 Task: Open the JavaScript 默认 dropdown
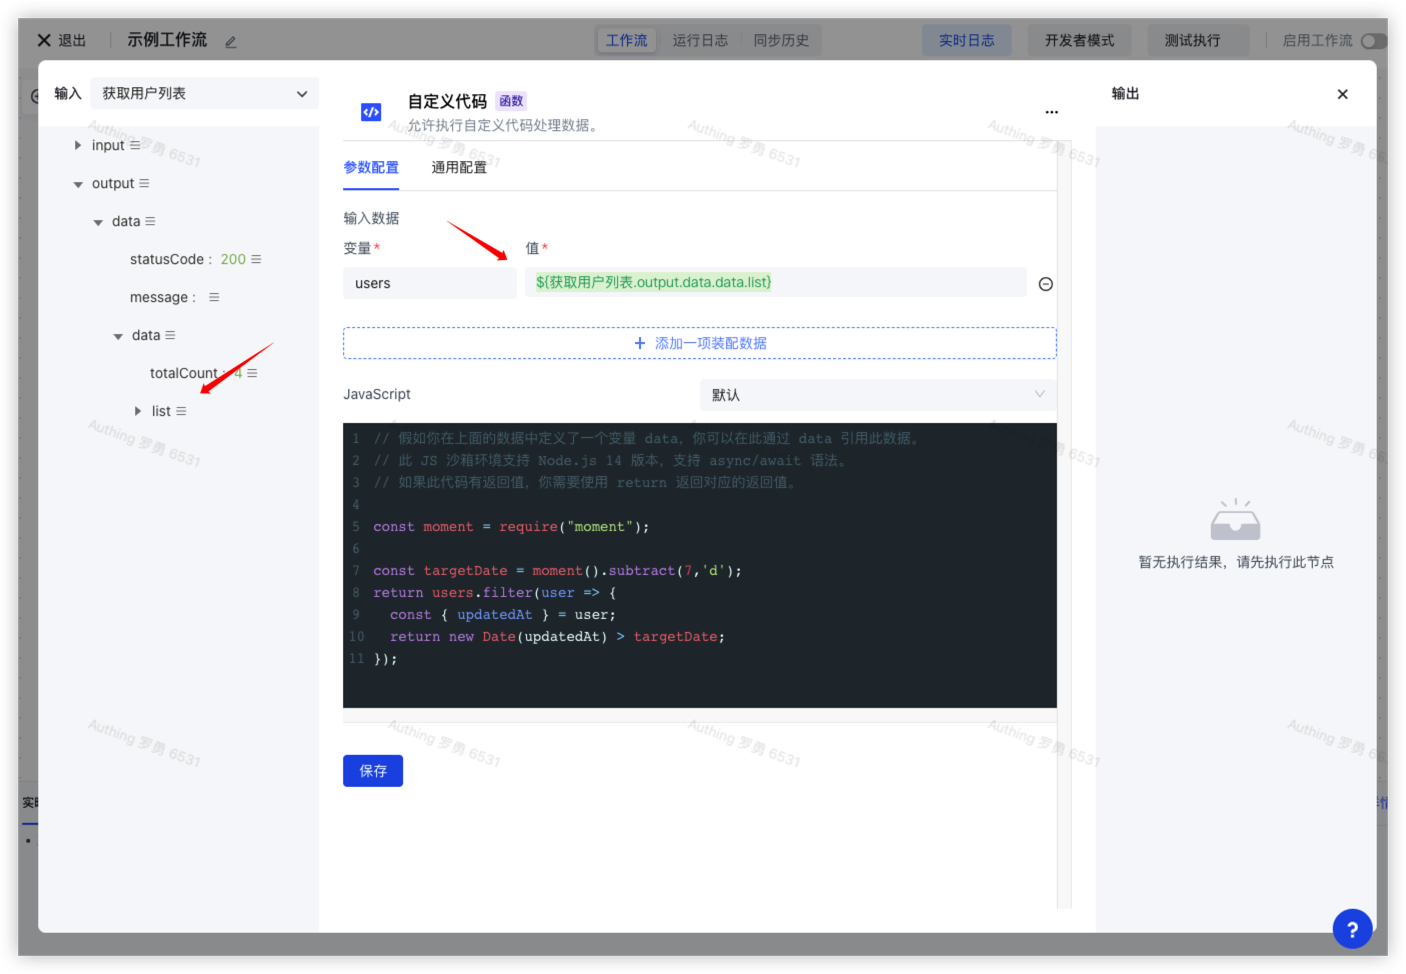point(877,395)
